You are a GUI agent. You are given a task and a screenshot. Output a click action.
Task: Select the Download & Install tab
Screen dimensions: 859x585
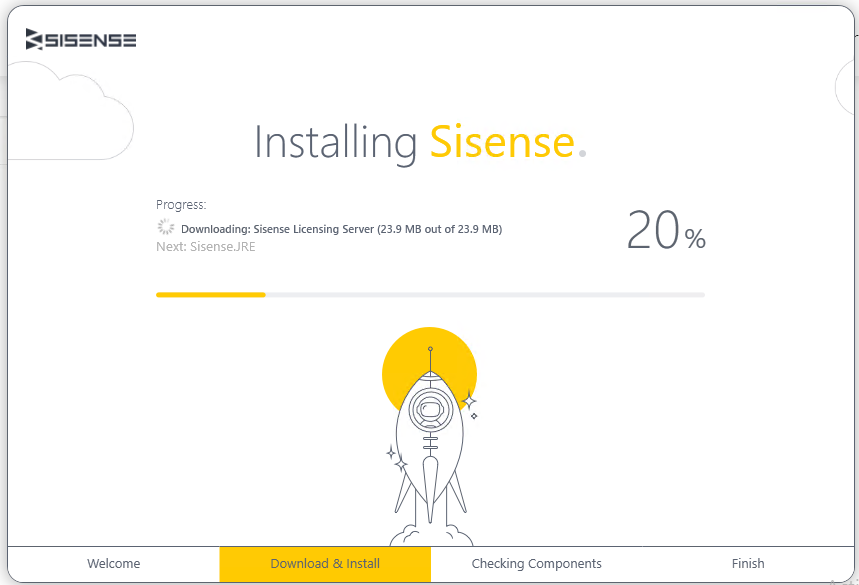tap(324, 563)
